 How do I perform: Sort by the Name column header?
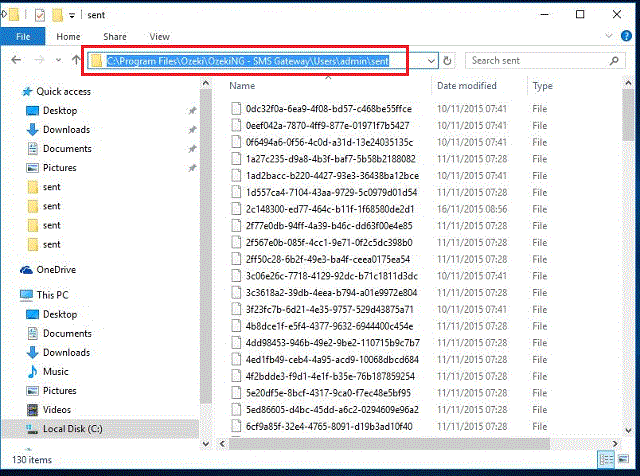point(242,86)
